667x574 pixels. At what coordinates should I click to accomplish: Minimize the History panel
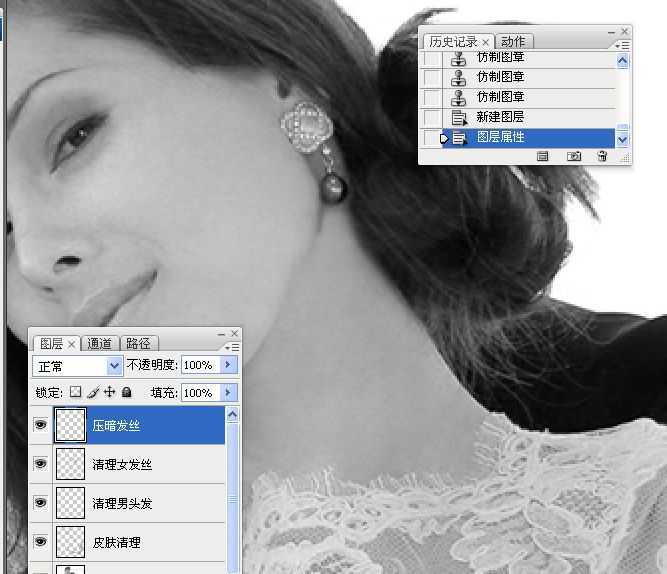point(611,32)
